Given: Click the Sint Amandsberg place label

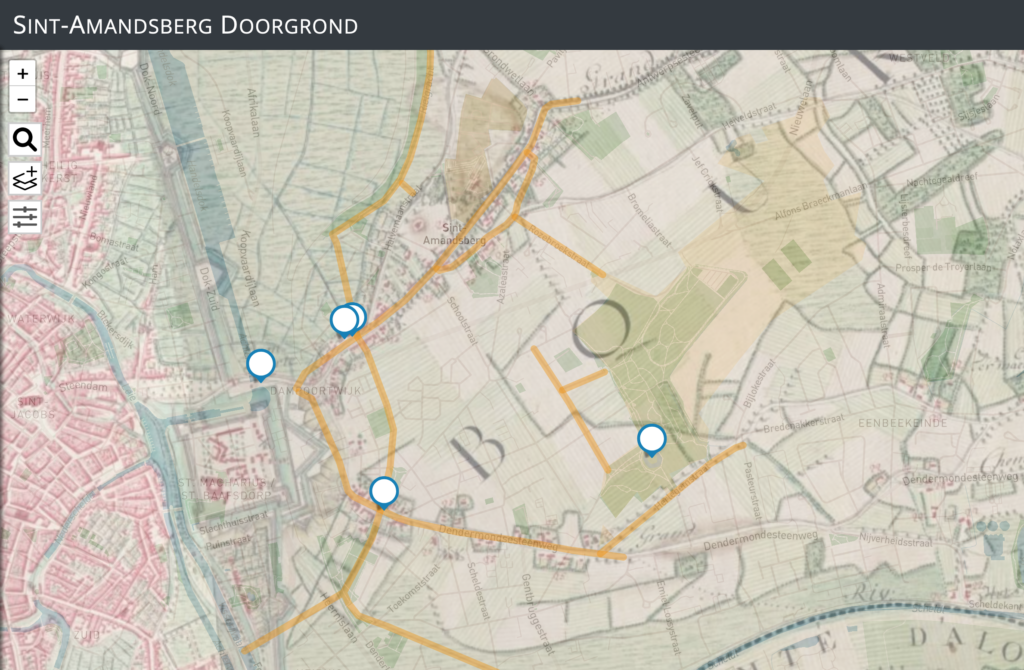Looking at the screenshot, I should pos(454,234).
